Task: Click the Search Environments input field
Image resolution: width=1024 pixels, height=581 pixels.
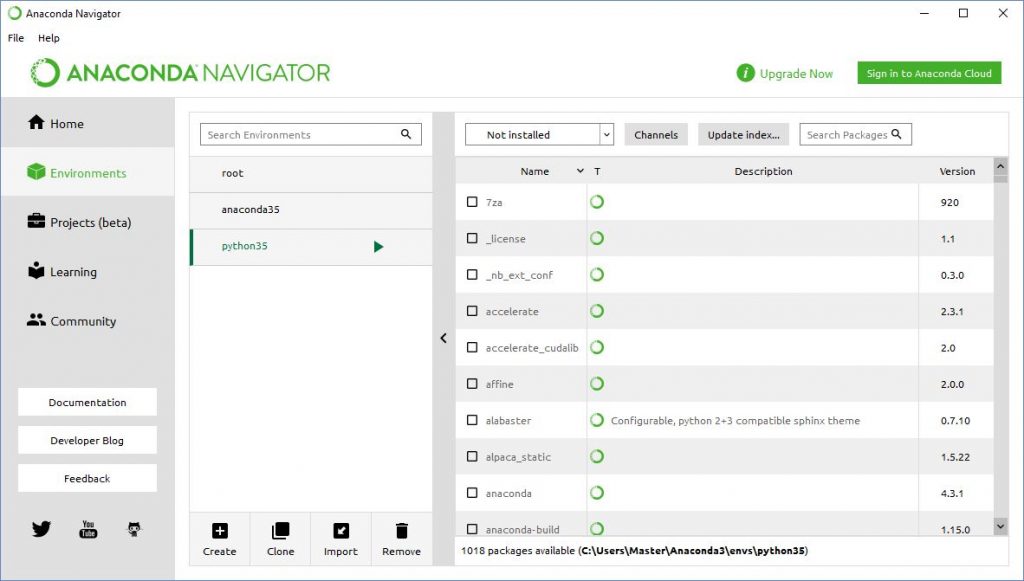Action: (x=300, y=135)
